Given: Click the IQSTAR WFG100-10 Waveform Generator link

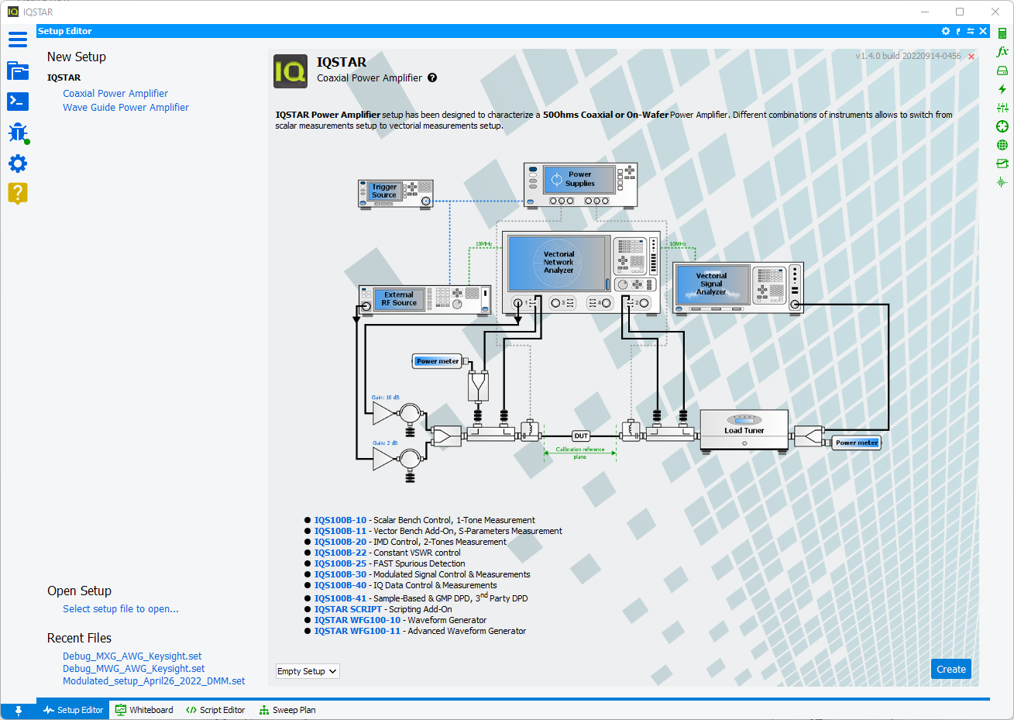Looking at the screenshot, I should (358, 620).
